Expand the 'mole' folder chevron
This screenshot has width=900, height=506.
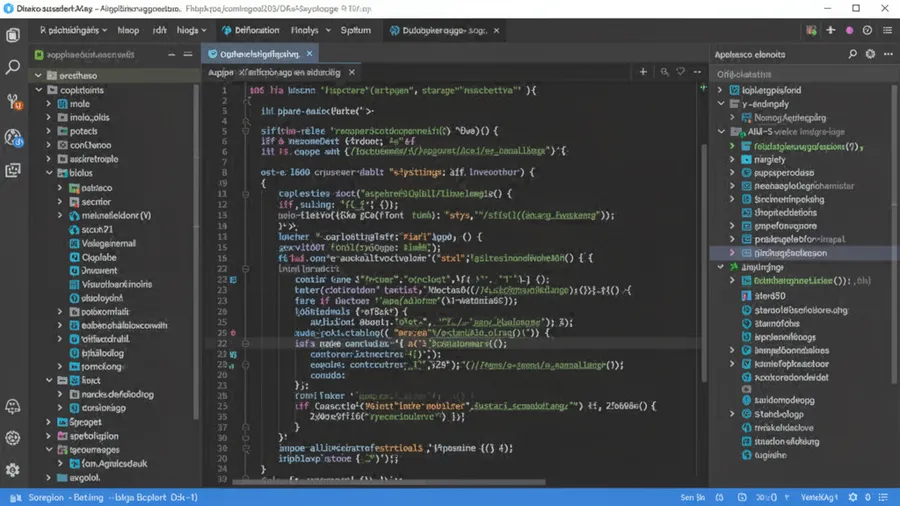pos(49,103)
